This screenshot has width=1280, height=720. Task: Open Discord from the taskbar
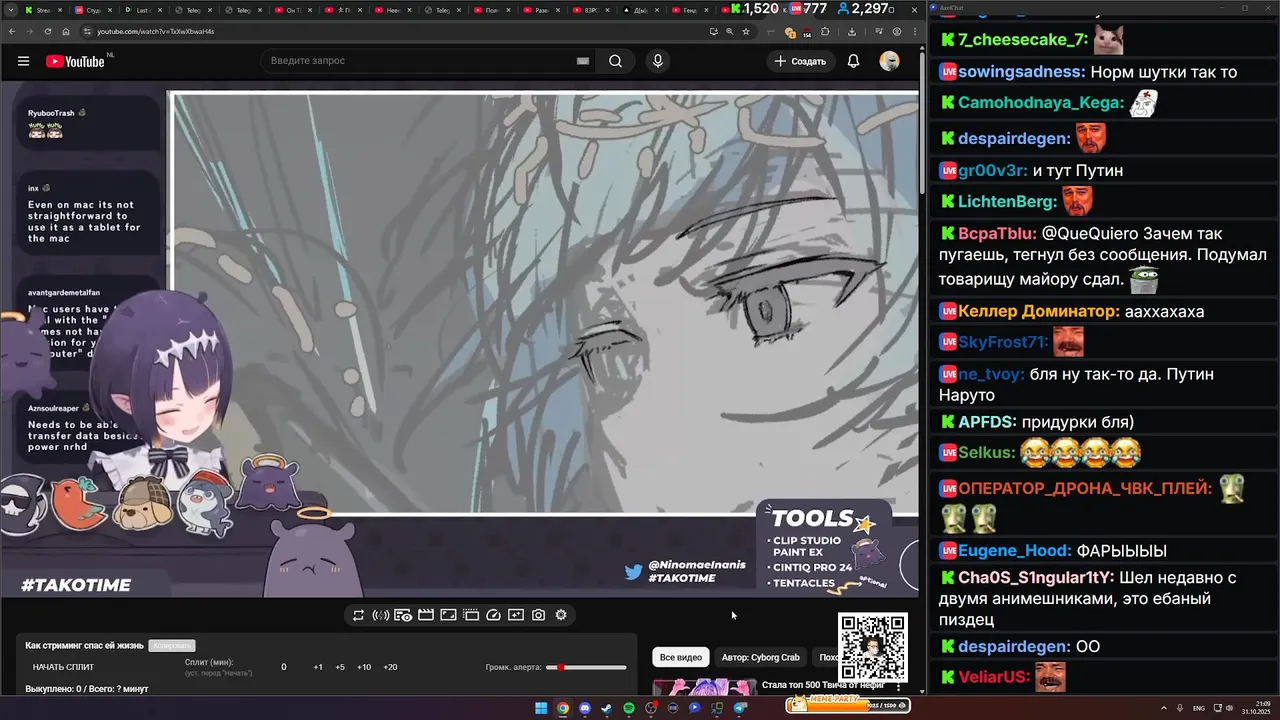[585, 708]
